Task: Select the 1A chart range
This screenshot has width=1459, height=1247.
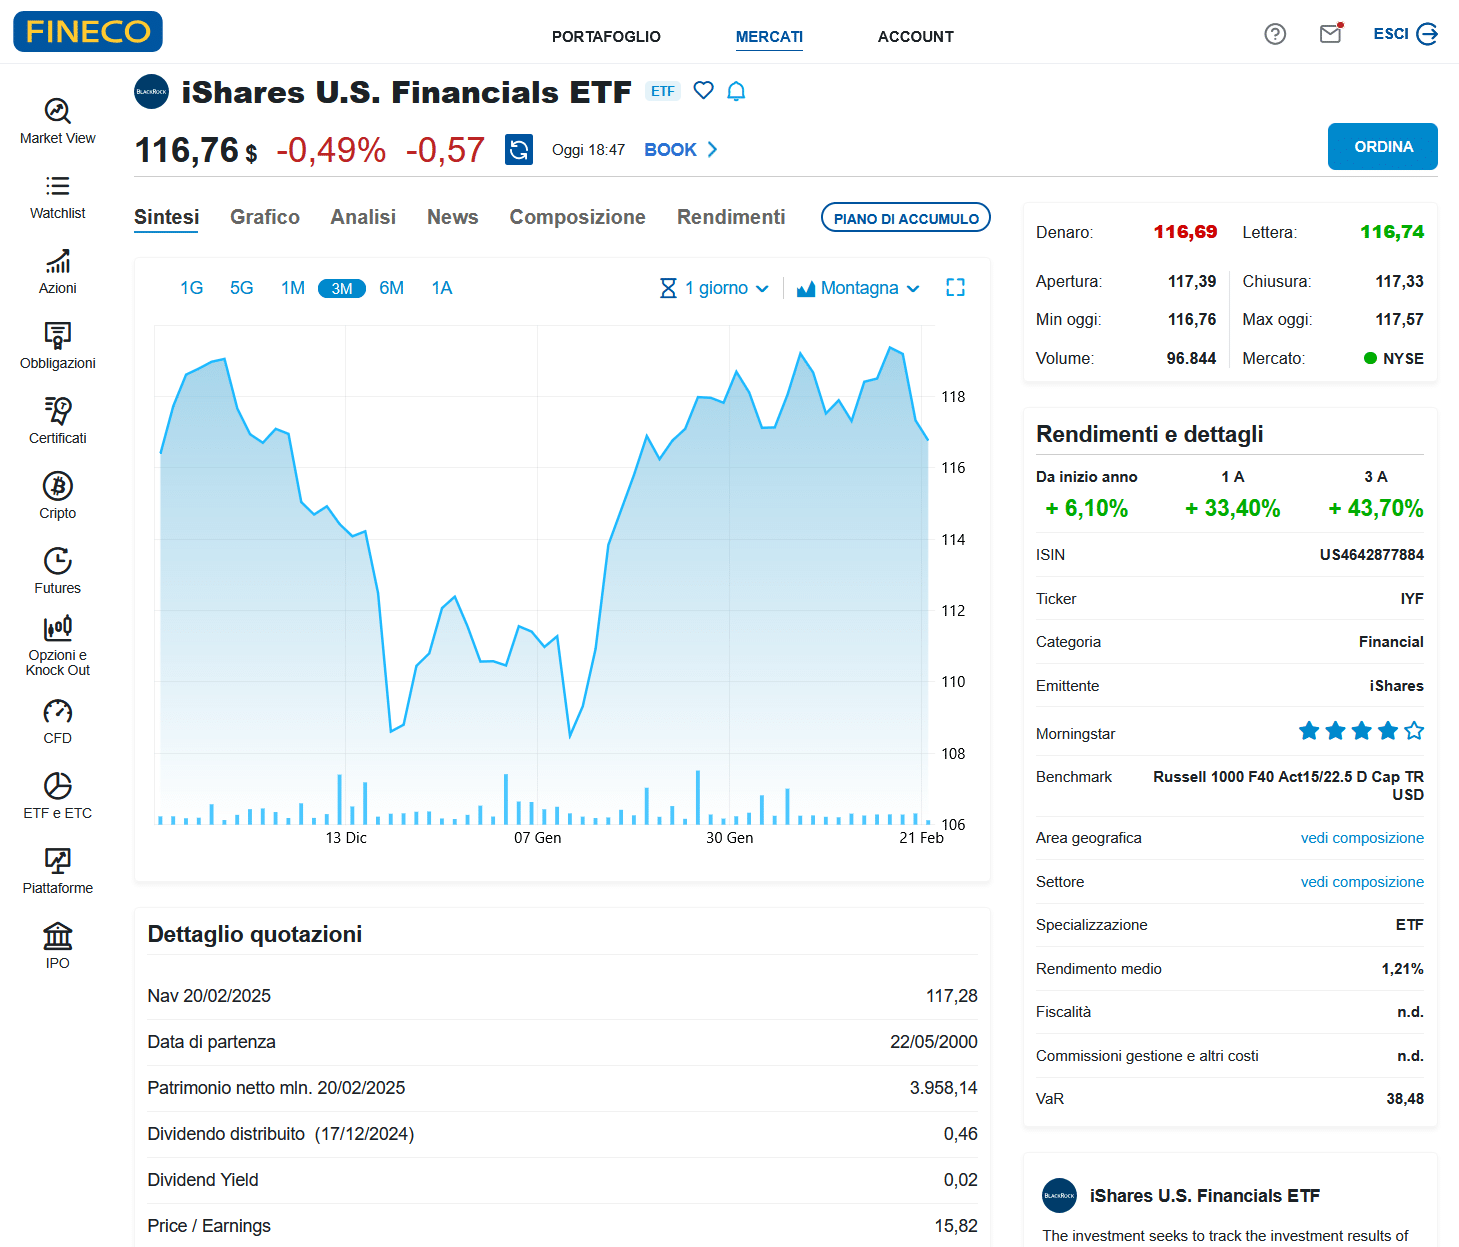Action: pos(442,288)
